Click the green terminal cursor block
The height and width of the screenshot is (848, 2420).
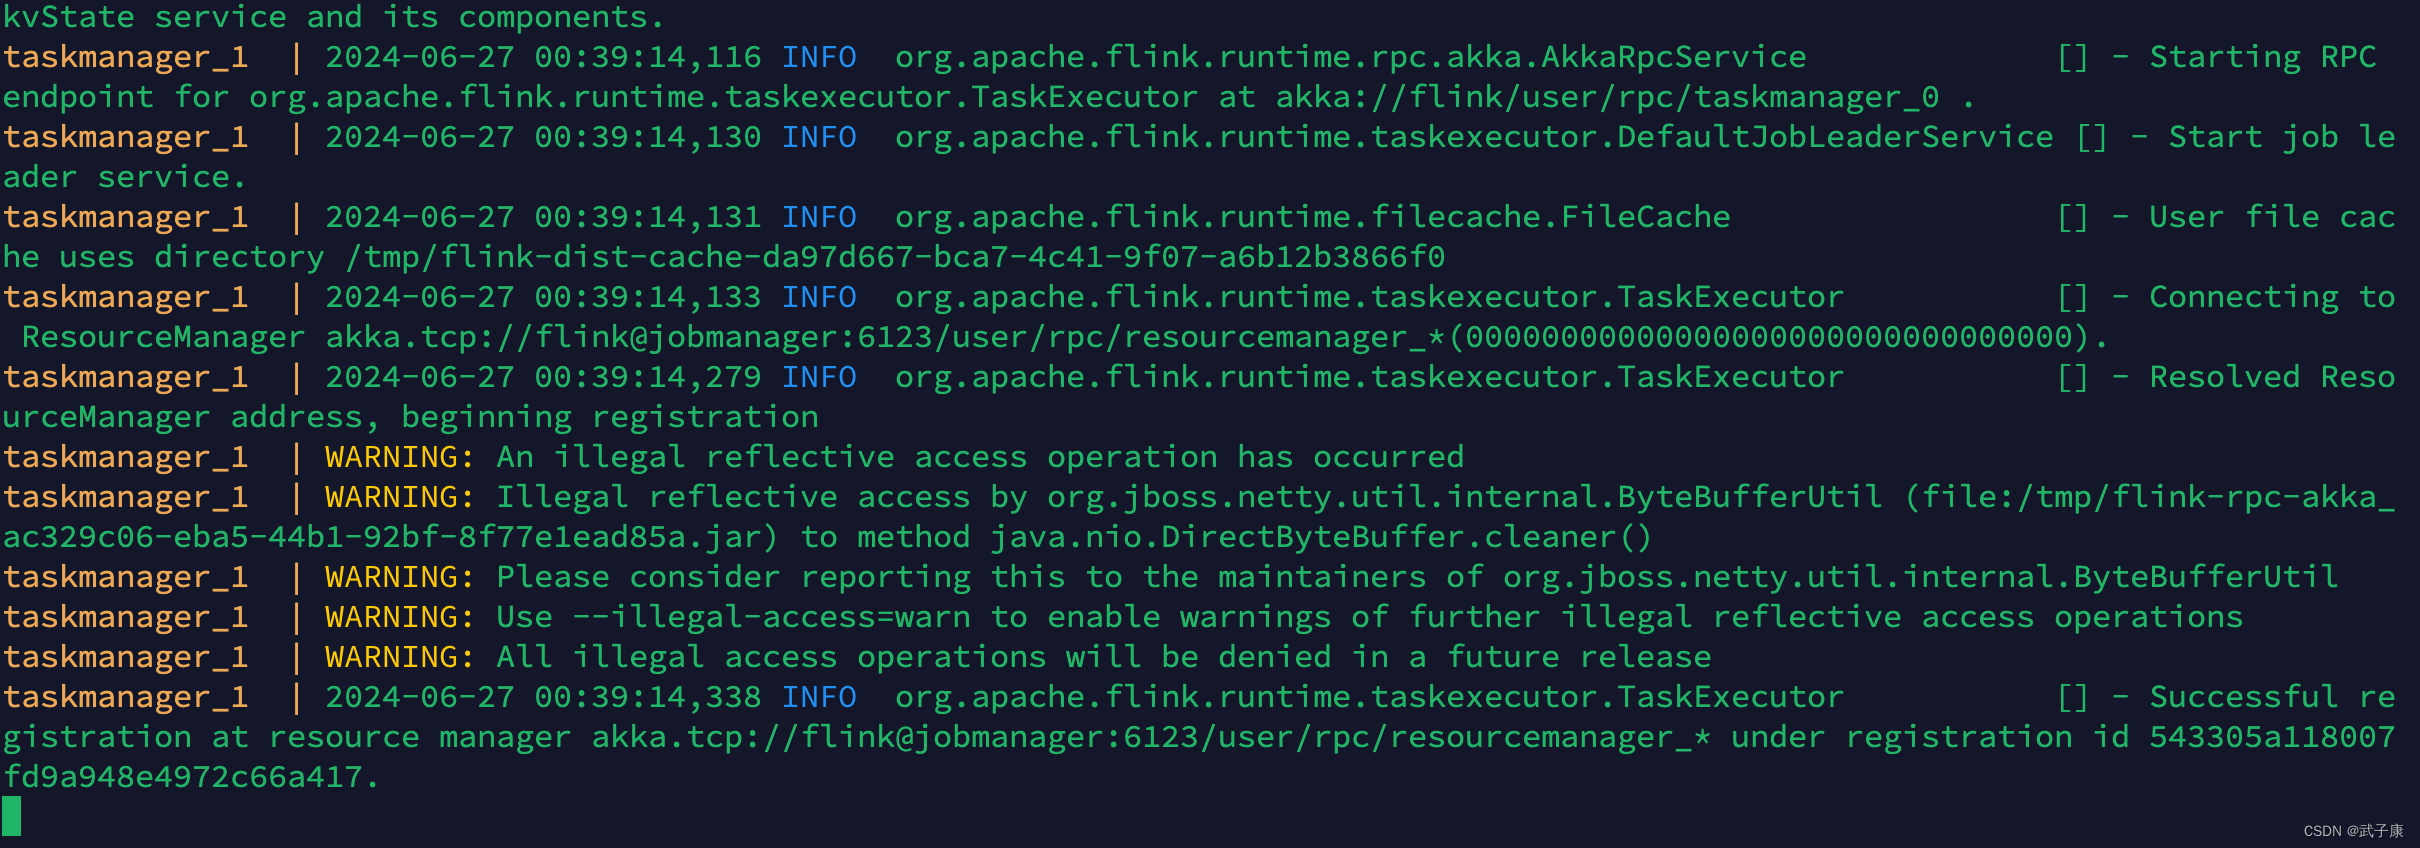12,816
